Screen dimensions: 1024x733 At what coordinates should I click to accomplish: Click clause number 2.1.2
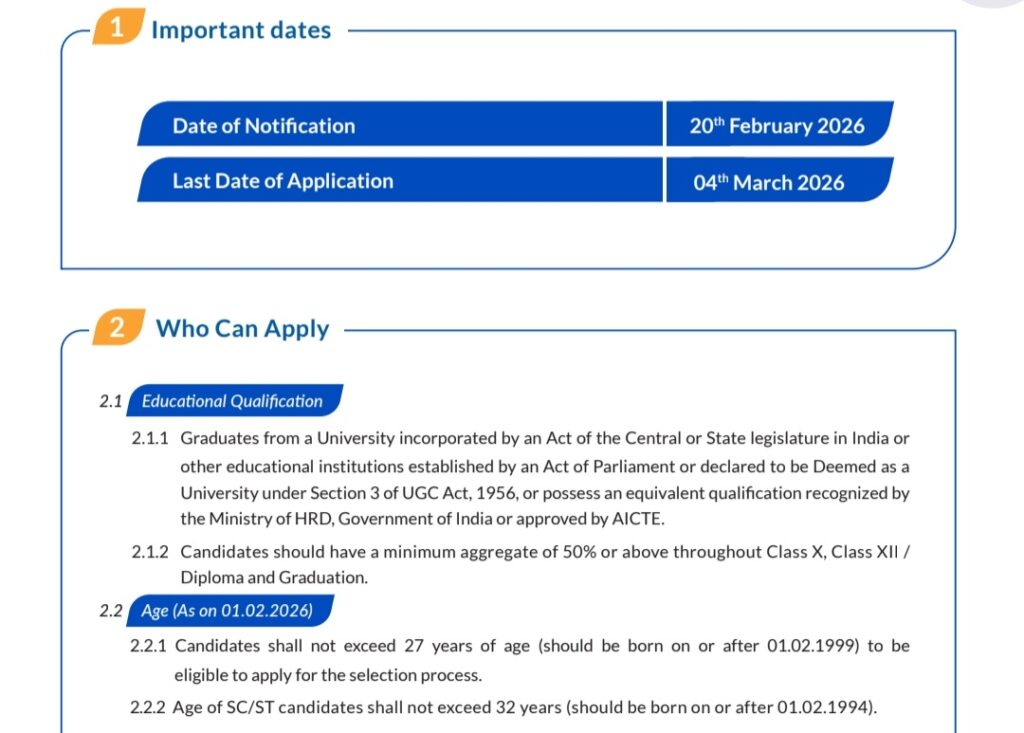coord(149,551)
